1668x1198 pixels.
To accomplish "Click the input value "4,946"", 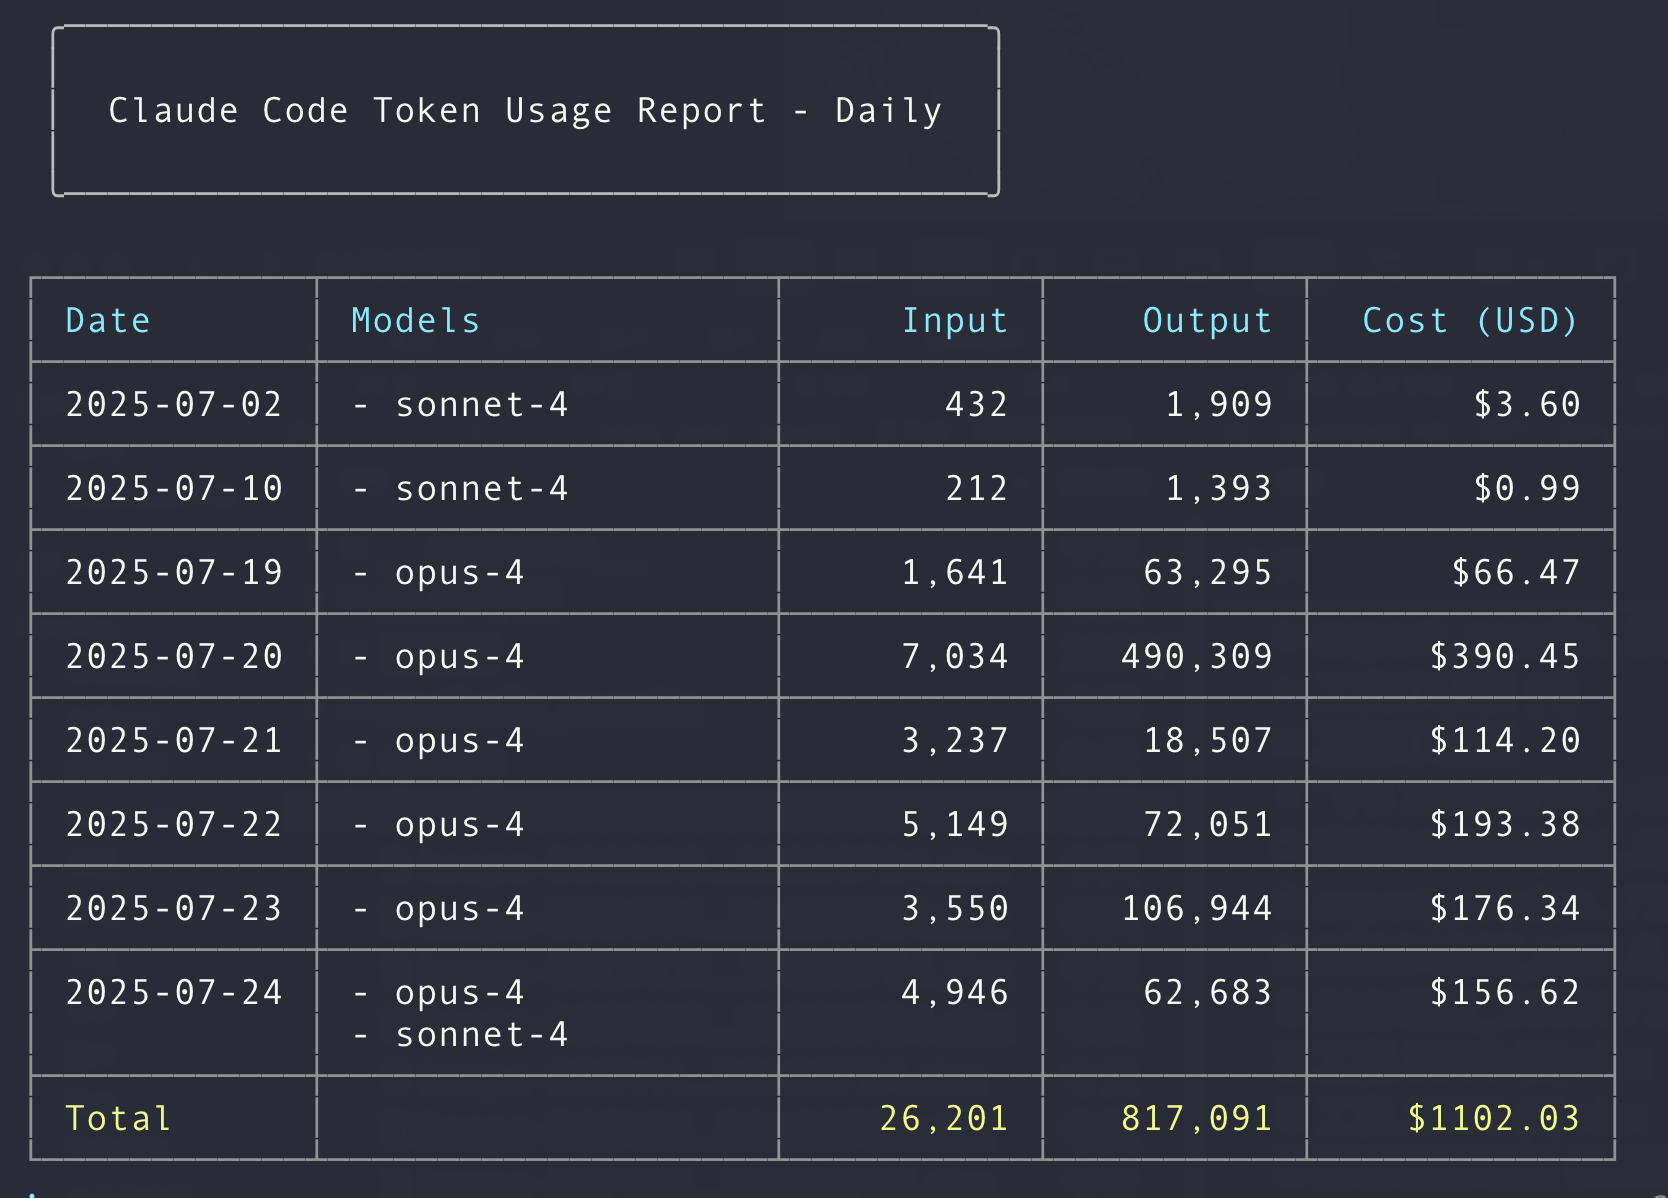I will coord(955,992).
